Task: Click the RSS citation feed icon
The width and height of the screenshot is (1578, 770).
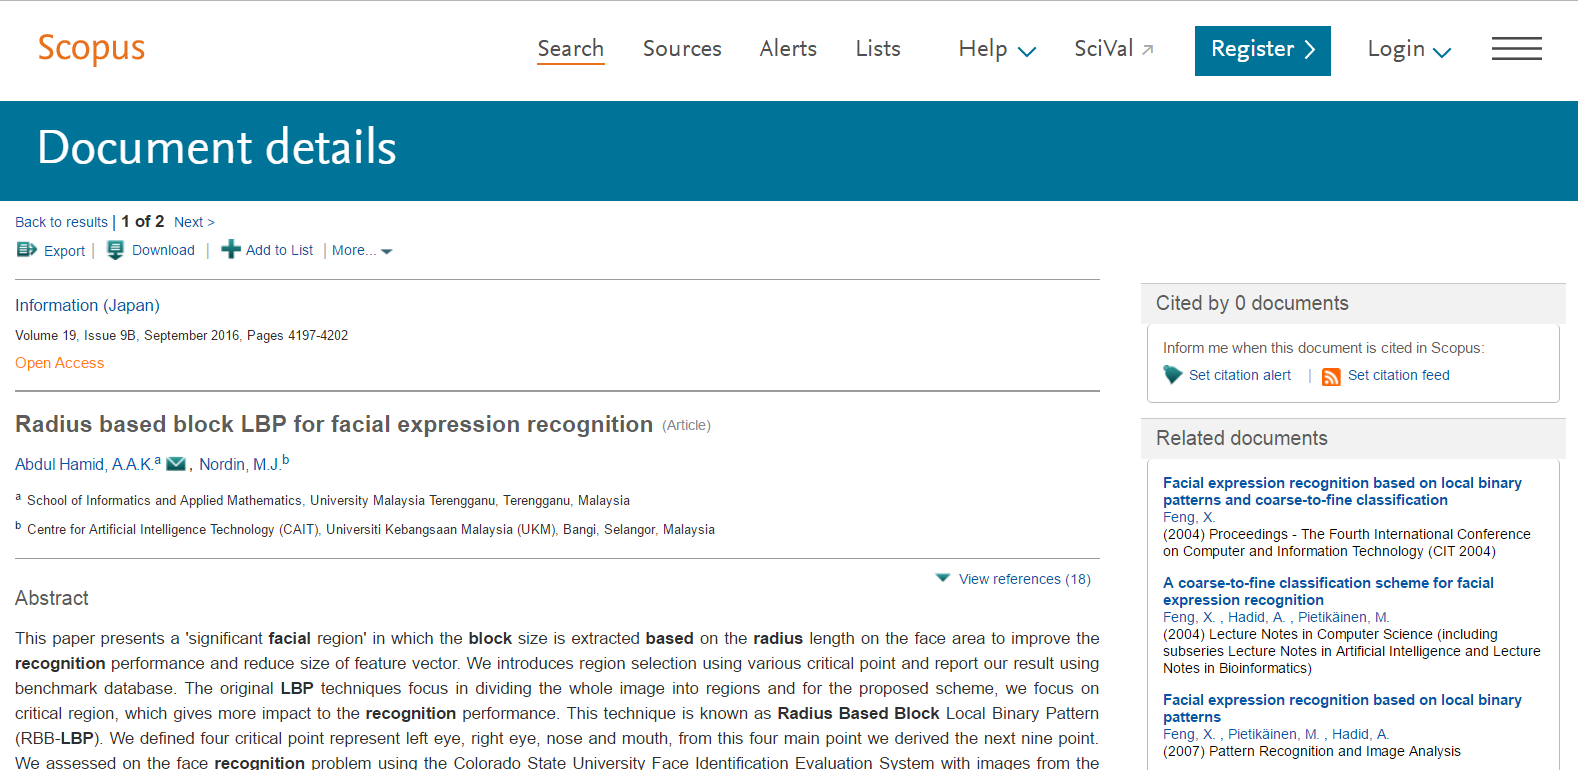Action: 1331,376
